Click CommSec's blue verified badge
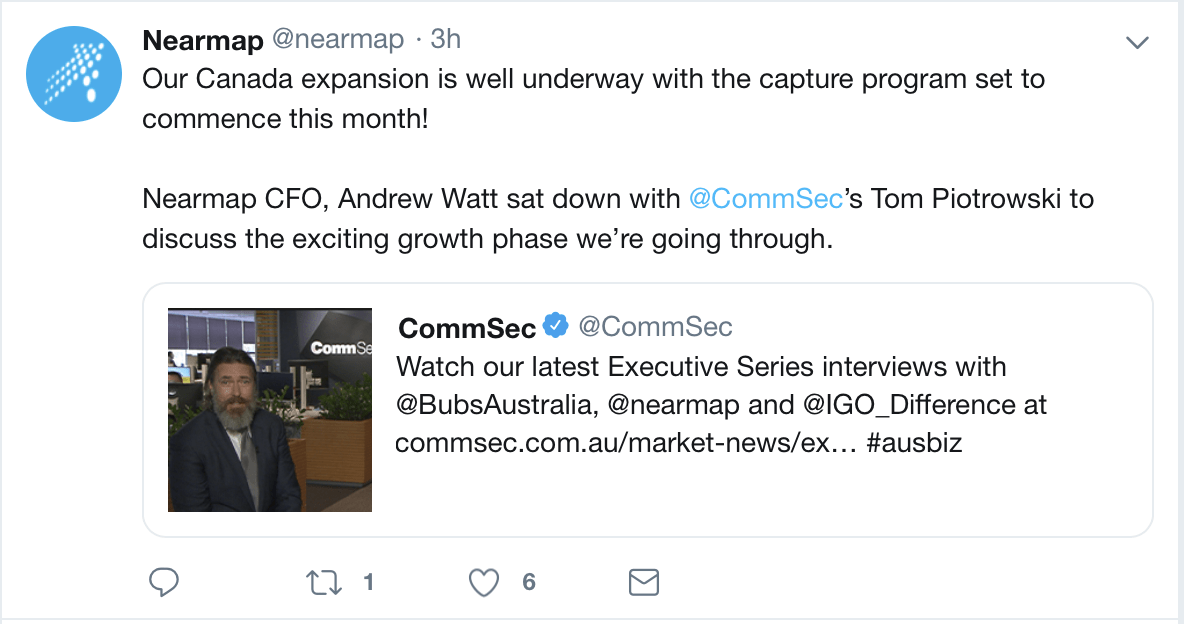 coord(556,326)
